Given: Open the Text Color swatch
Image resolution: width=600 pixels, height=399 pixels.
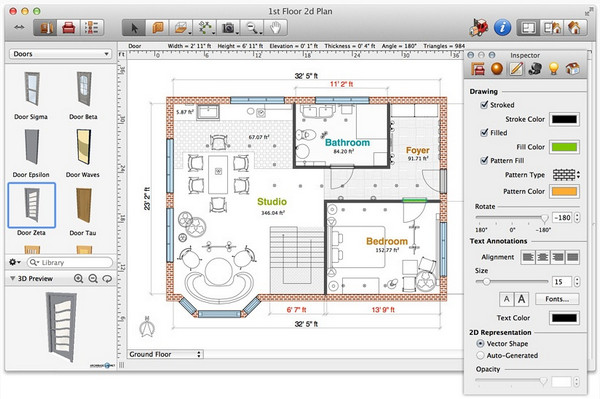Looking at the screenshot, I should point(564,318).
